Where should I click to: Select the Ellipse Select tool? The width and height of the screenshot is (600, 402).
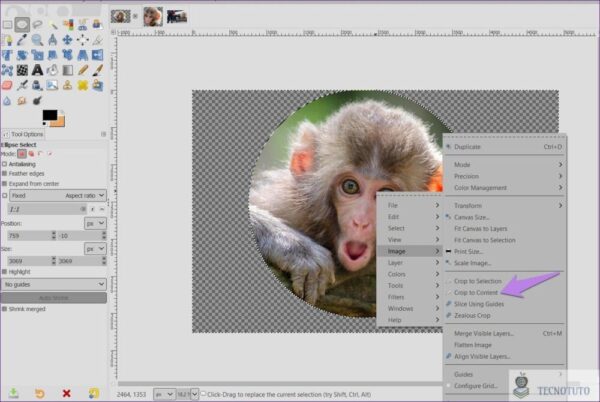[22, 25]
